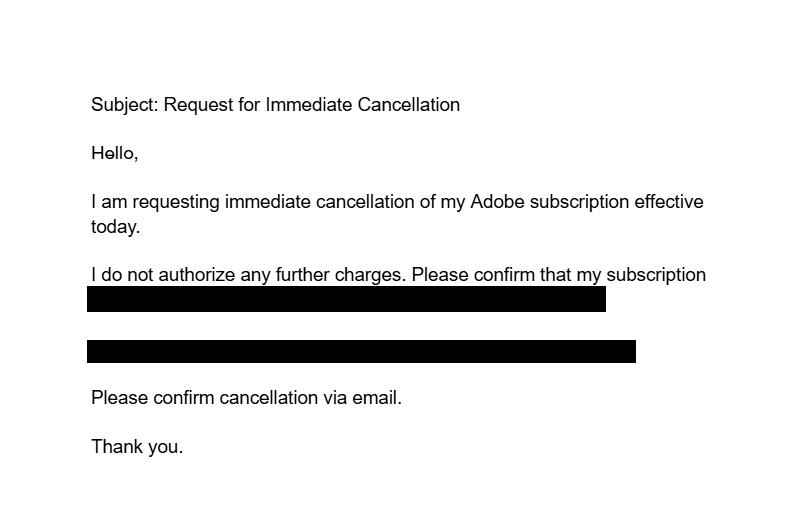The image size is (797, 521).
Task: Click the word 'today.'
Action: [x=115, y=227]
